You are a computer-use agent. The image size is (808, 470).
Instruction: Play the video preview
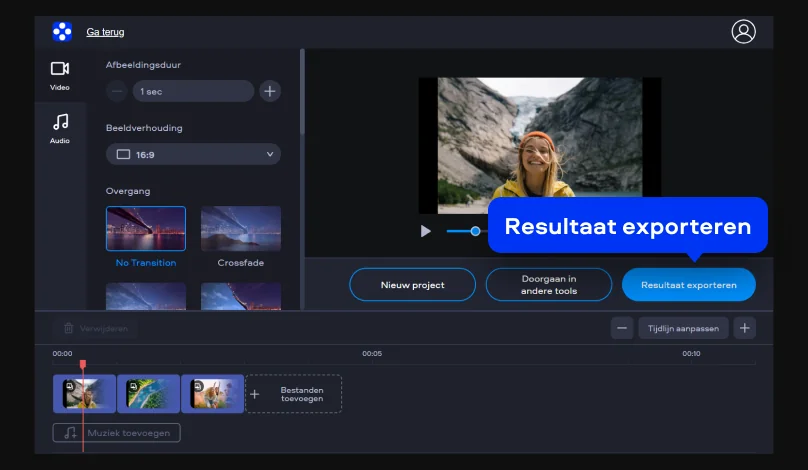click(426, 231)
